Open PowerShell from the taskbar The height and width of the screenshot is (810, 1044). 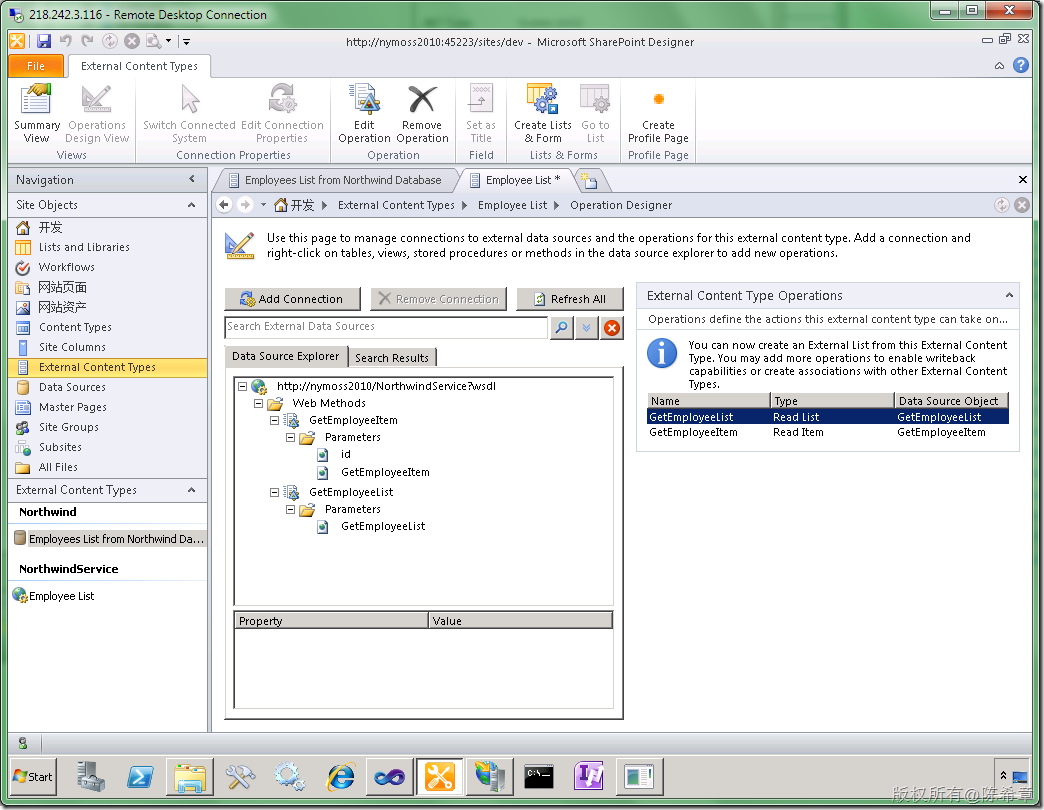[x=140, y=777]
